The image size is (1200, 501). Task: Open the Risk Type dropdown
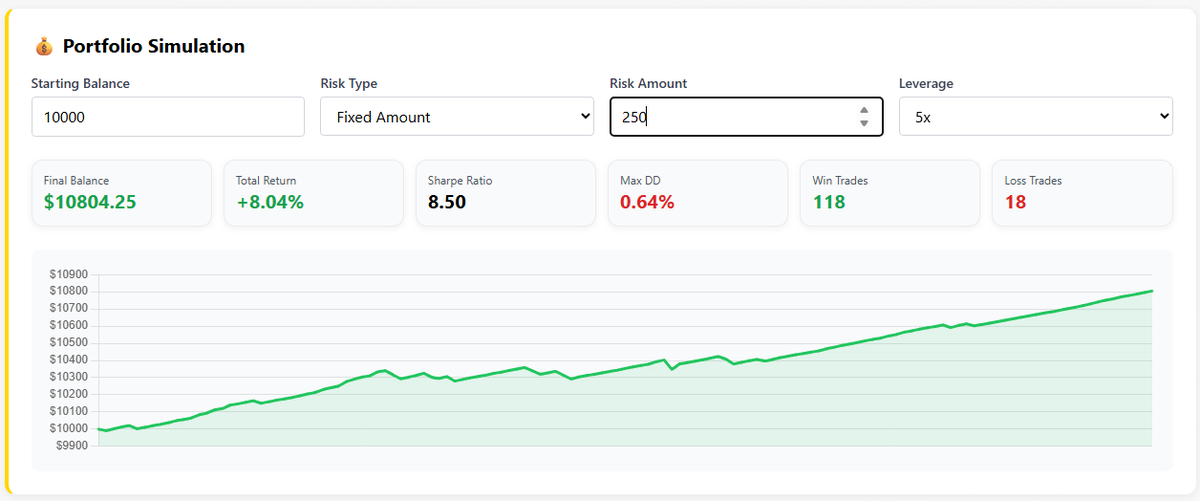pyautogui.click(x=457, y=117)
